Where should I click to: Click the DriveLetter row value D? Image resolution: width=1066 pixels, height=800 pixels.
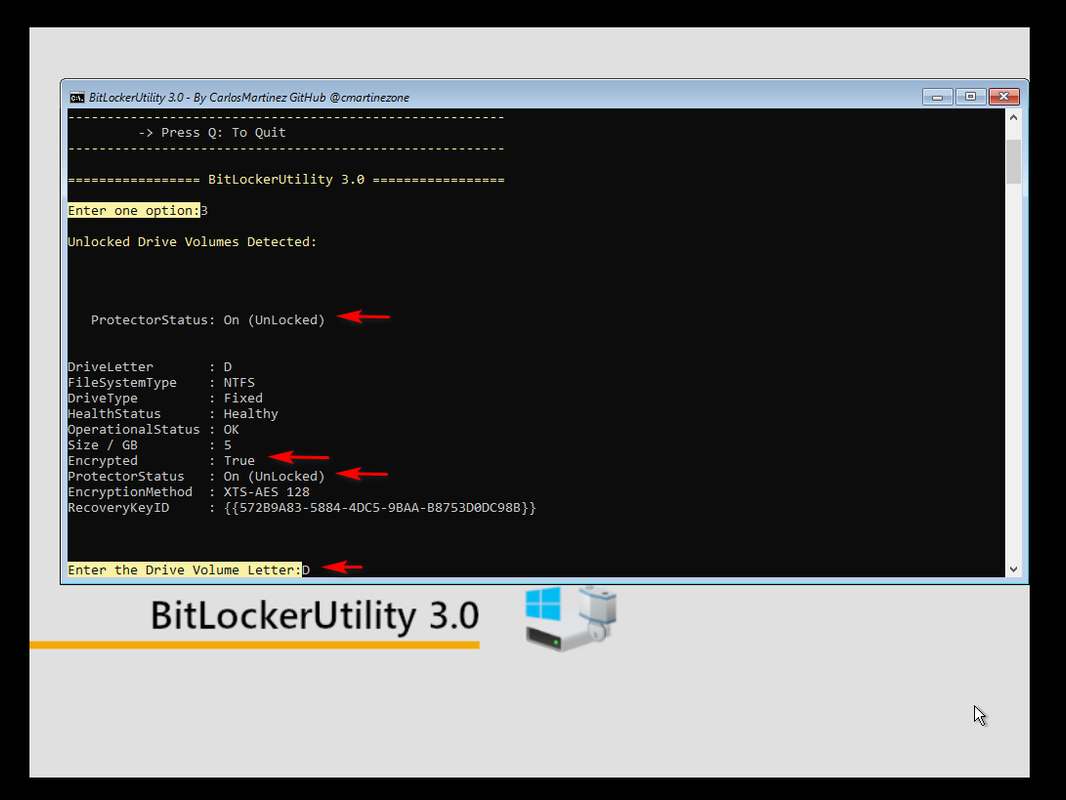click(228, 367)
